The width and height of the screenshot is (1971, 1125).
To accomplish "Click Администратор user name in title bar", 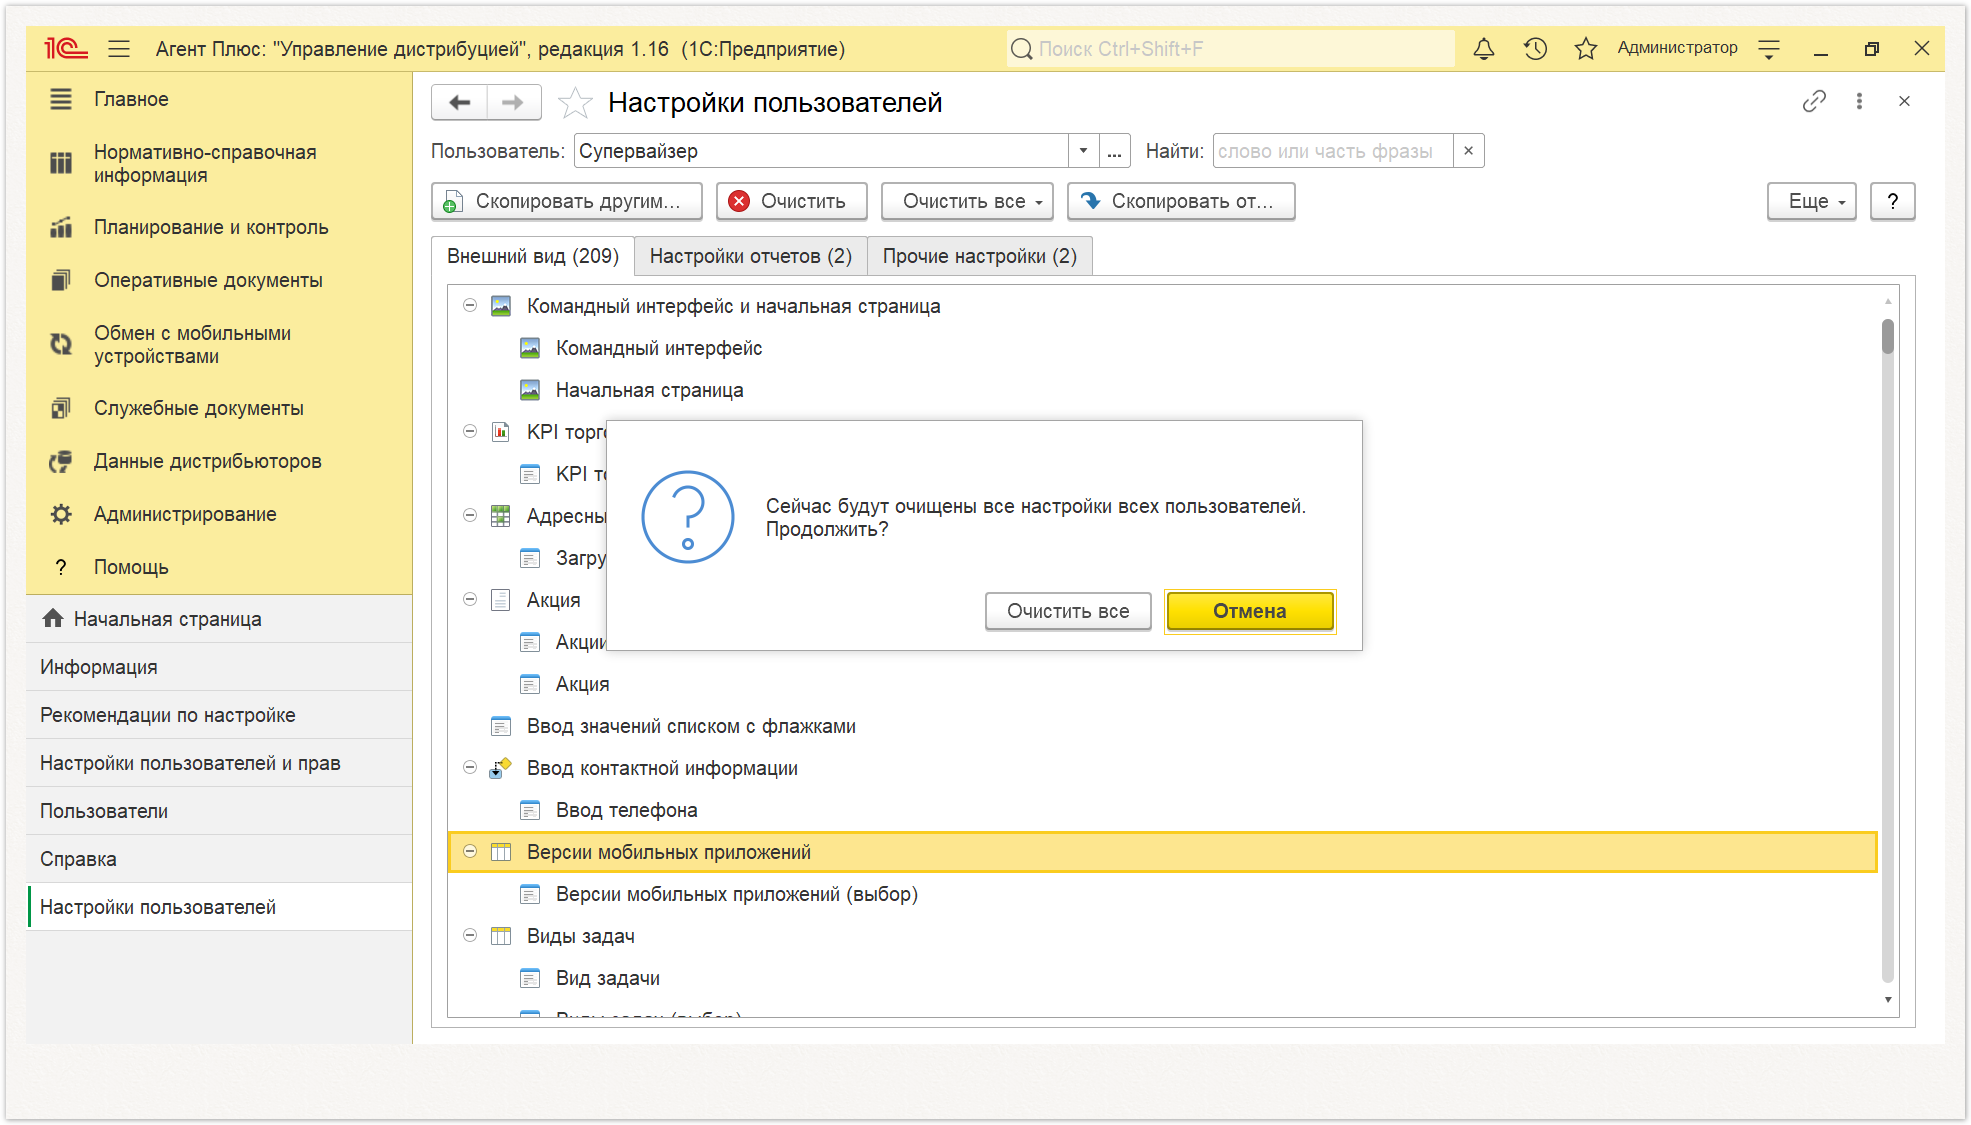I will pos(1677,48).
